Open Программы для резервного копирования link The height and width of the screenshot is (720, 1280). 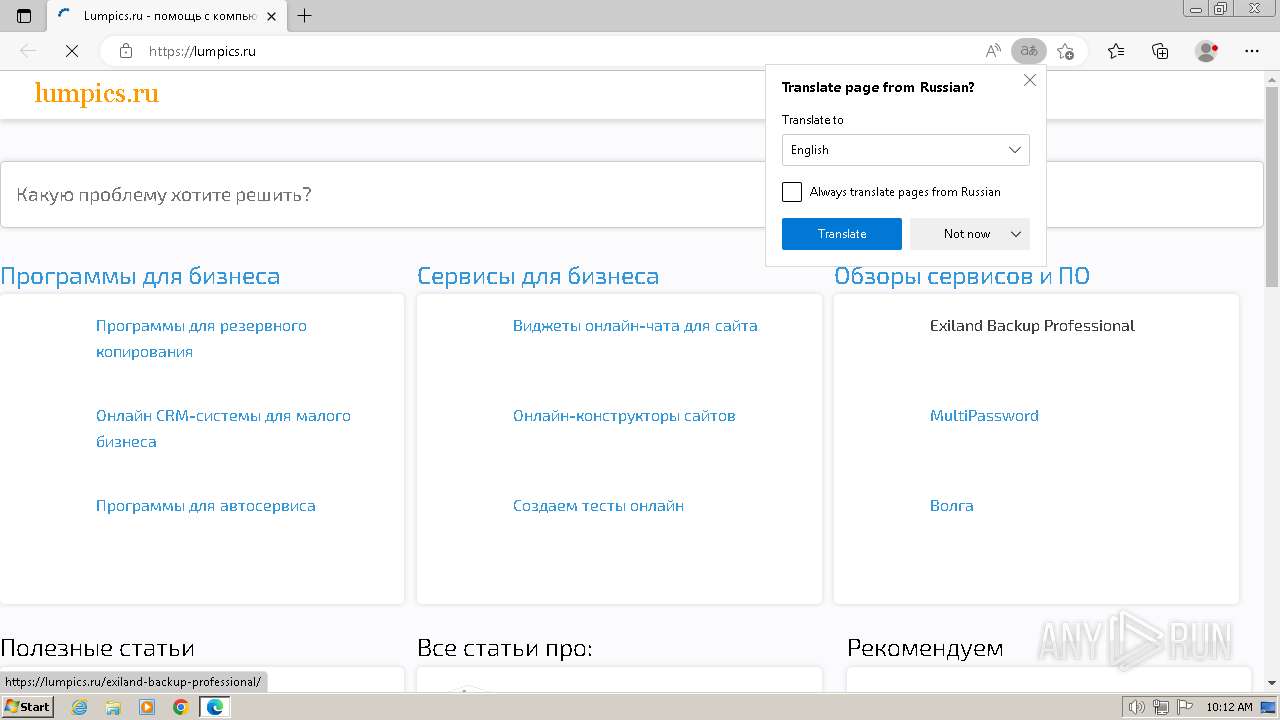pyautogui.click(x=201, y=339)
